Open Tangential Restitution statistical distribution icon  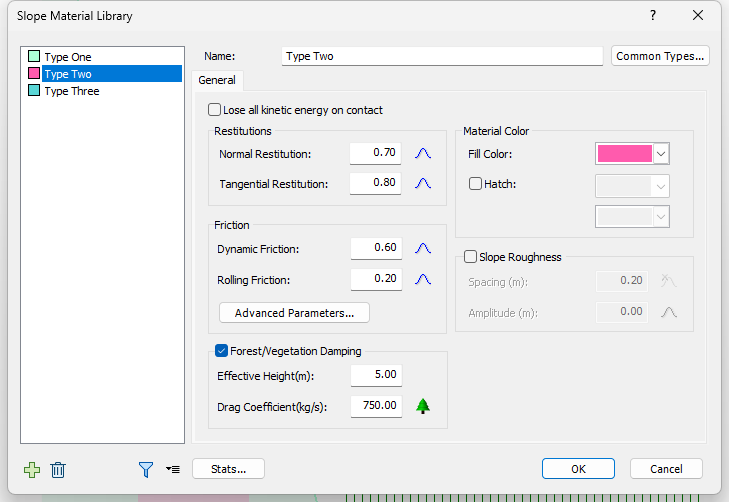422,184
